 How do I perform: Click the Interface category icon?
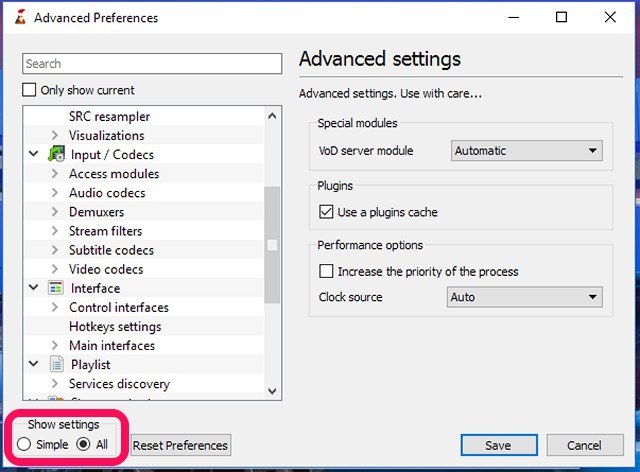click(x=56, y=288)
